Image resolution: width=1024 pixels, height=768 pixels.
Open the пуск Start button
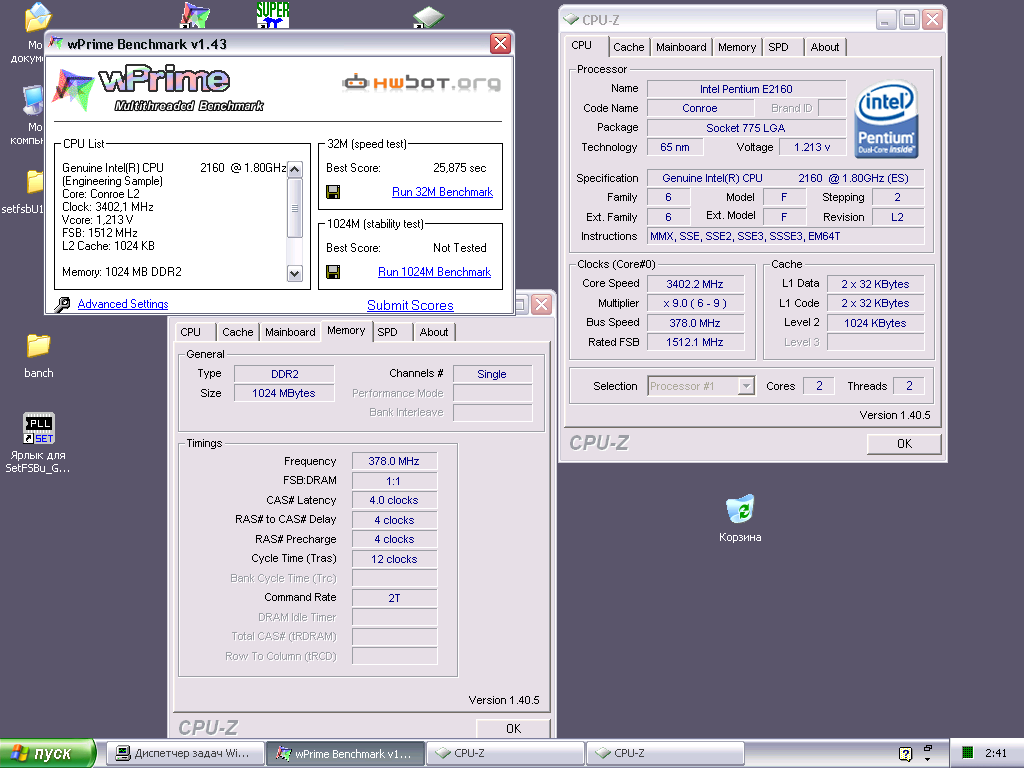48,754
